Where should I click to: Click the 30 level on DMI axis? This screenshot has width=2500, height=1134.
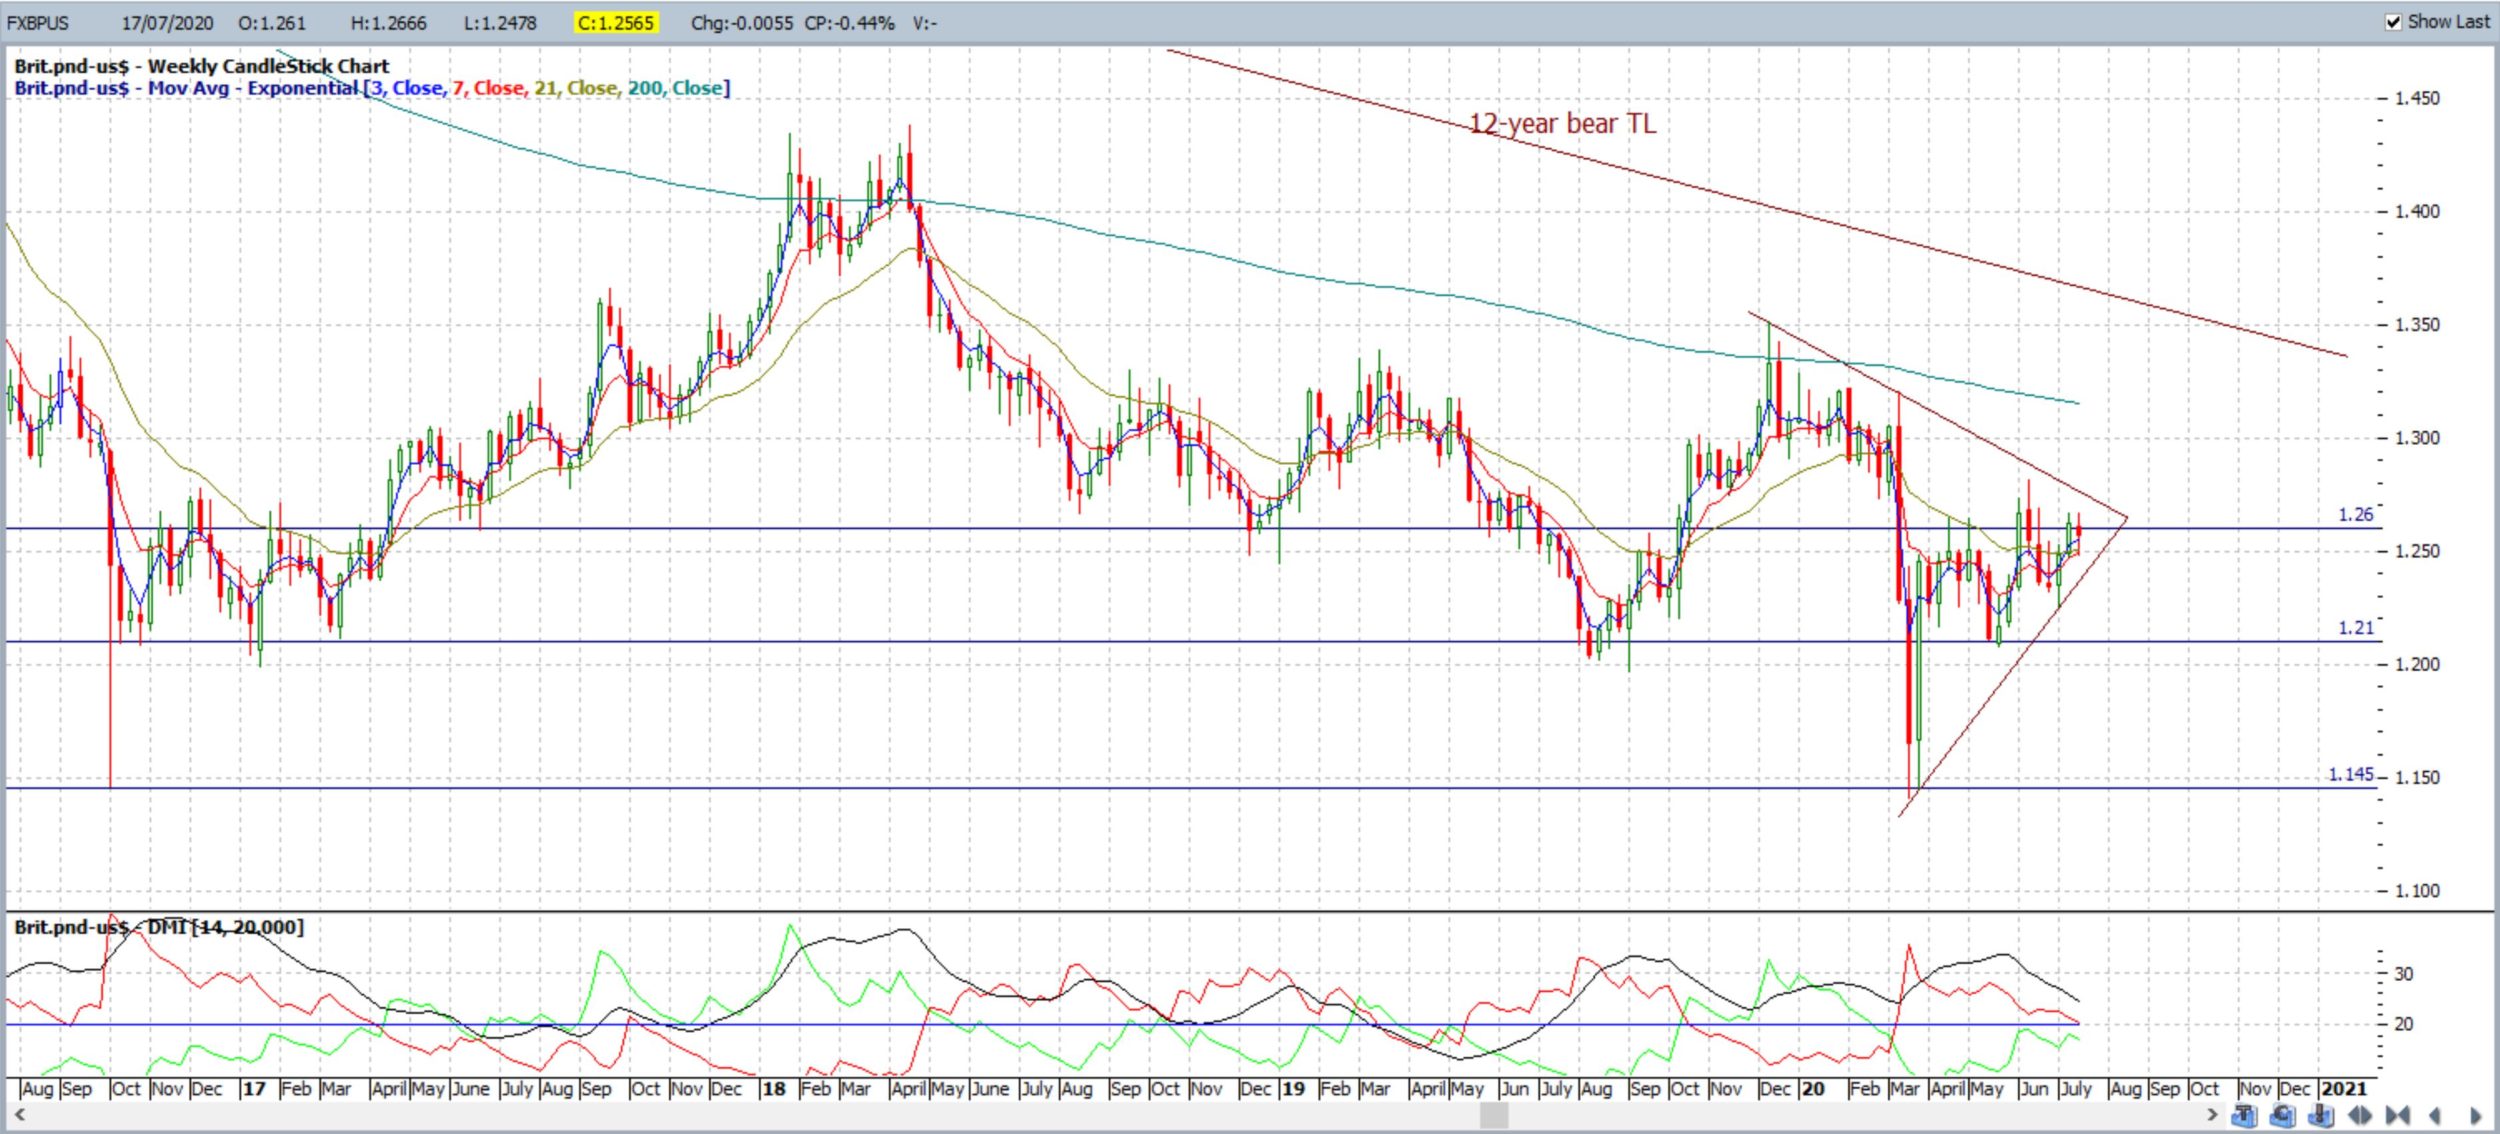[x=2403, y=974]
